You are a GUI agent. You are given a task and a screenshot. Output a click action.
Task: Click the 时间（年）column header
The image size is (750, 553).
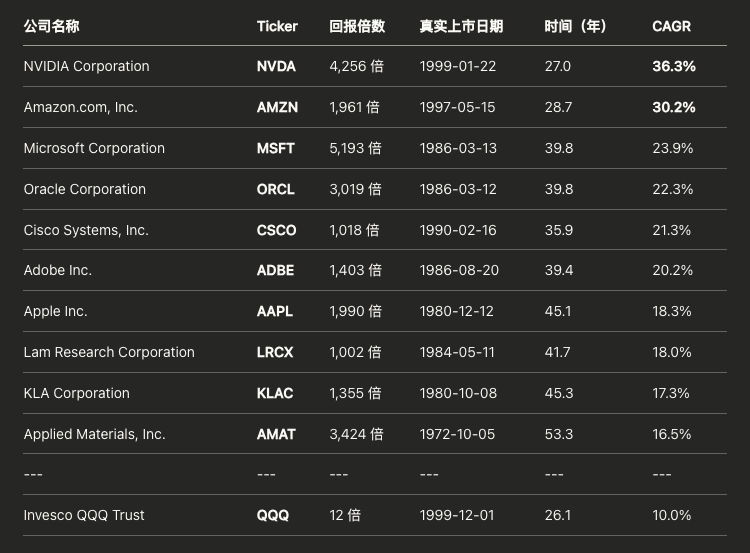point(576,26)
